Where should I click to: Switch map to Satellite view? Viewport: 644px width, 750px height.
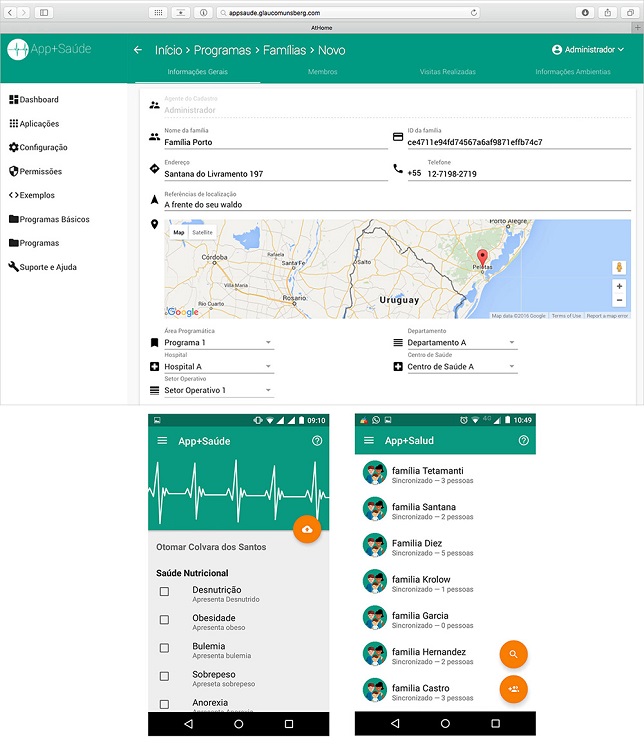(202, 232)
